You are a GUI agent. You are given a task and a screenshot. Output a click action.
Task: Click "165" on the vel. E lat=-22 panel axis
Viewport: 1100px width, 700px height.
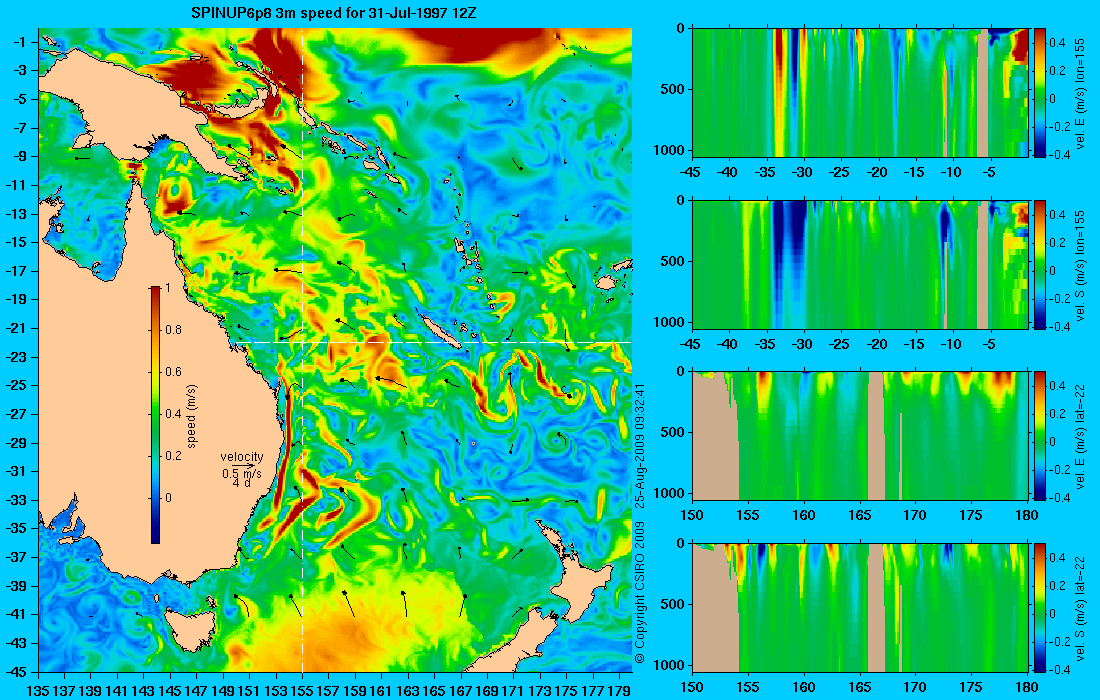860,515
